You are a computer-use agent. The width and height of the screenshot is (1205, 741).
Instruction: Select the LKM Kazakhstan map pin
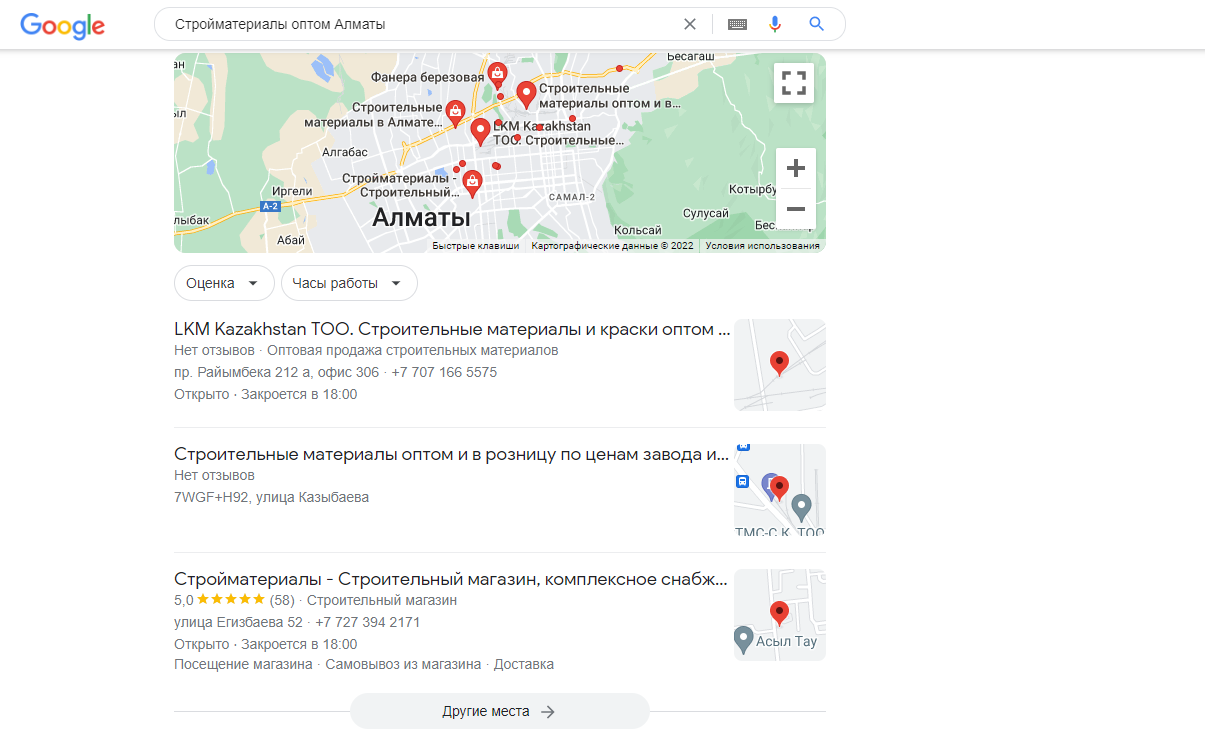point(480,131)
